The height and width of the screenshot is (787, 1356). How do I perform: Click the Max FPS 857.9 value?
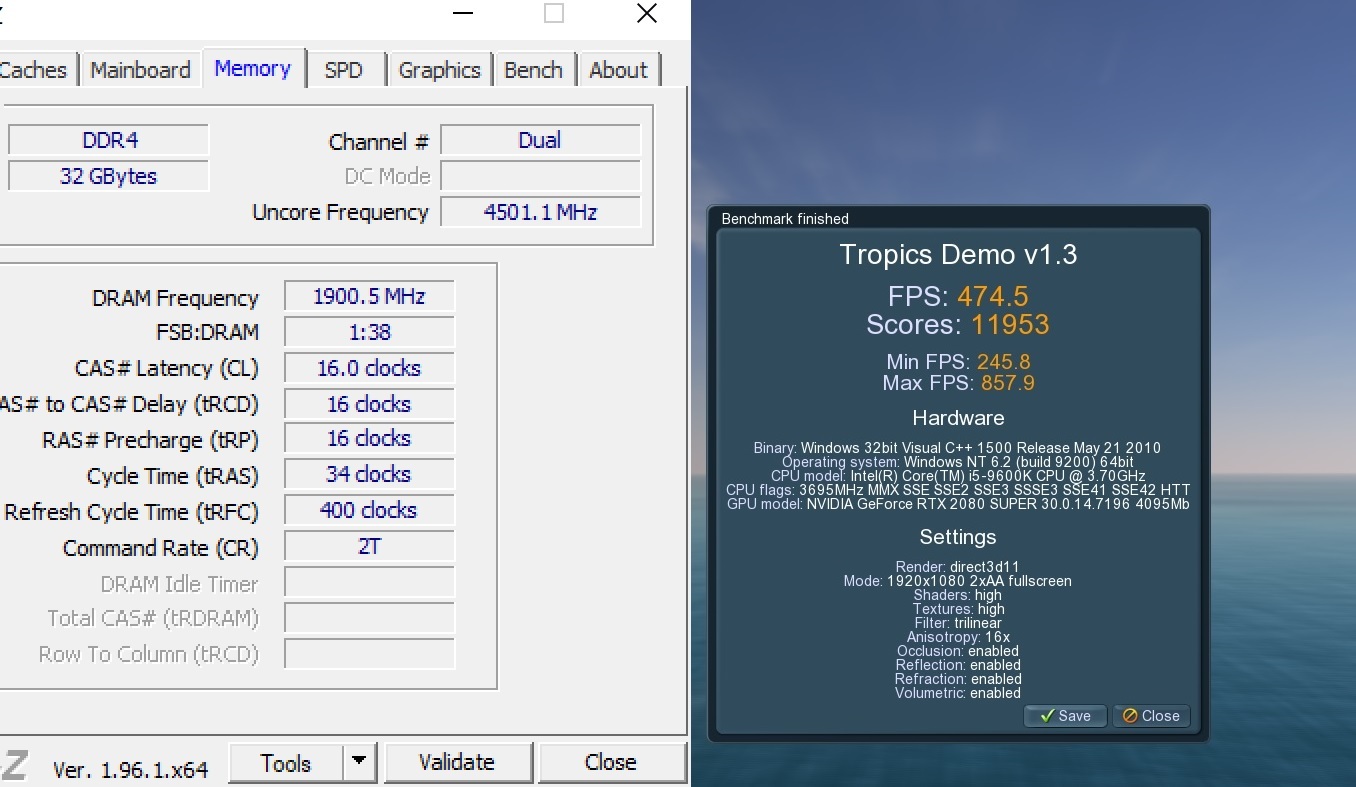pyautogui.click(x=958, y=383)
